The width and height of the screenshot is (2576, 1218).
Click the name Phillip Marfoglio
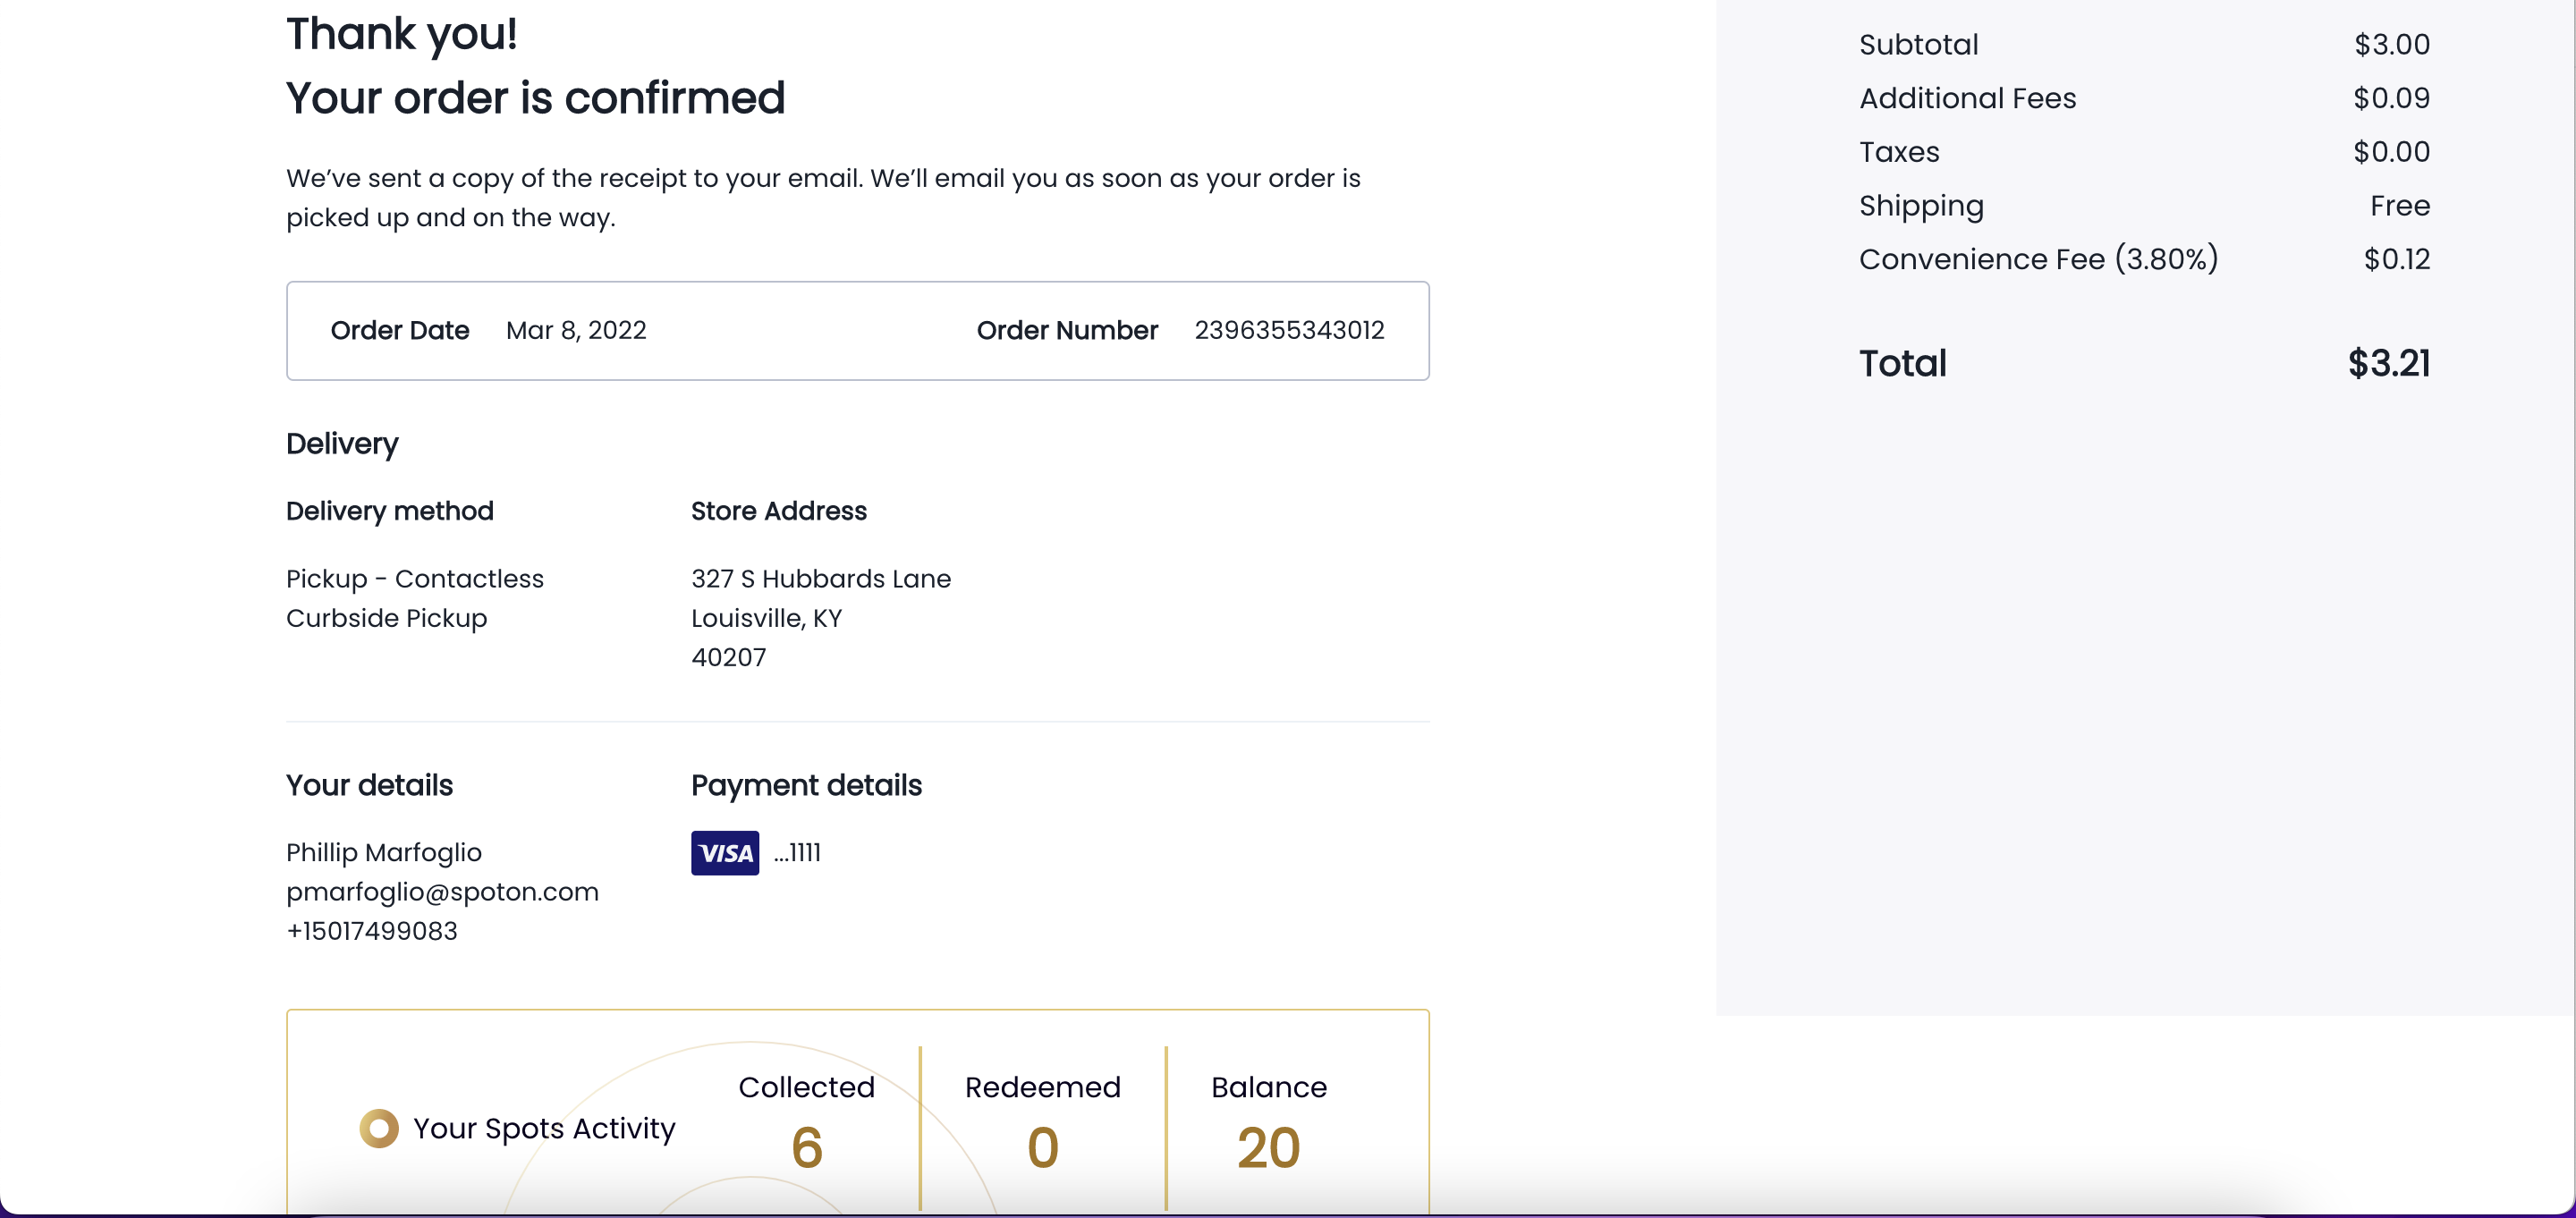tap(384, 852)
